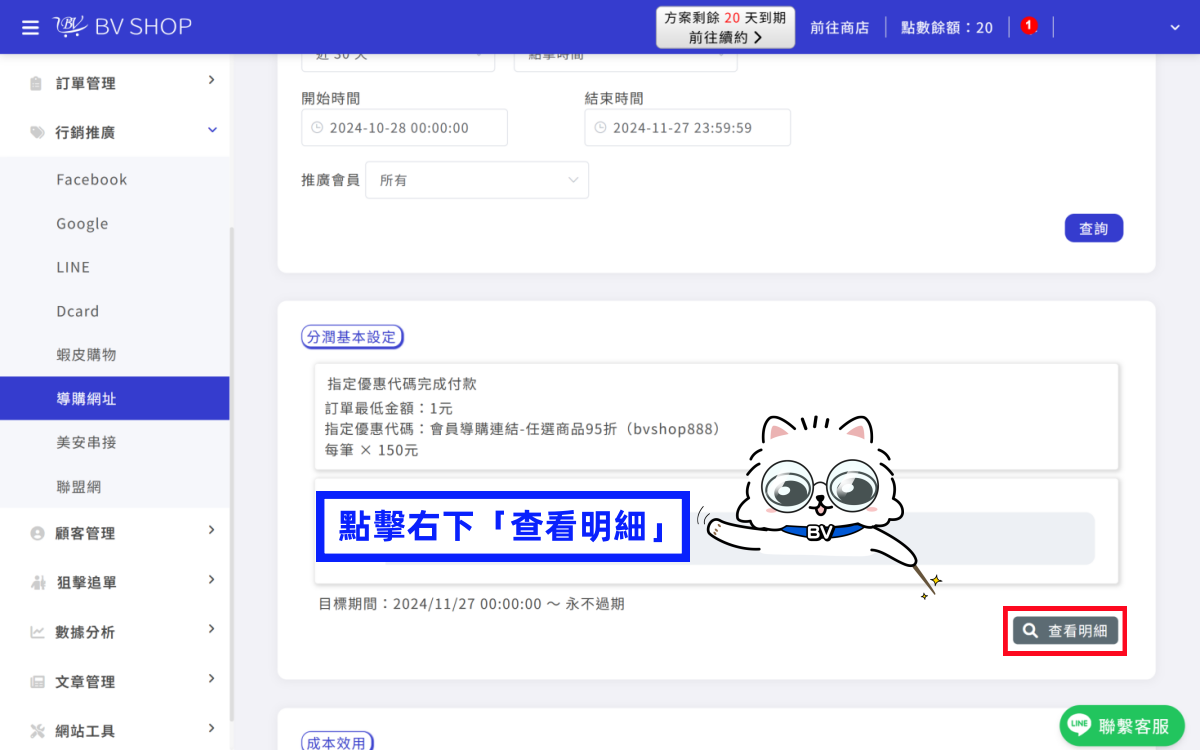Click the 每筆 × 150元 text

(x=372, y=451)
